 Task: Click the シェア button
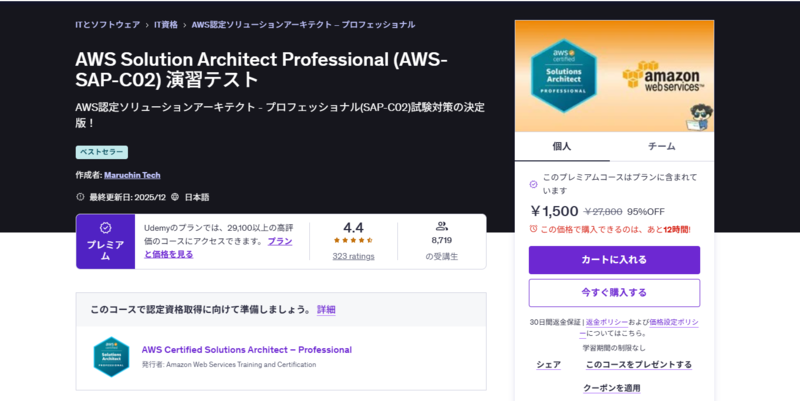point(548,365)
